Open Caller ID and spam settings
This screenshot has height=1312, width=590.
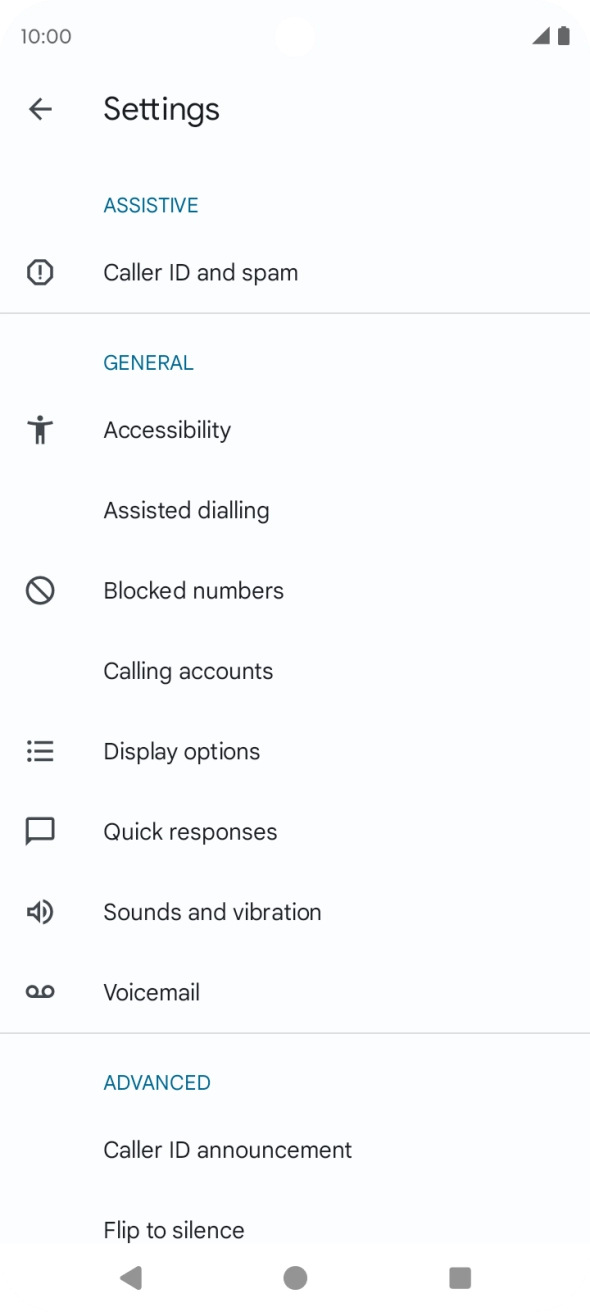pos(201,272)
